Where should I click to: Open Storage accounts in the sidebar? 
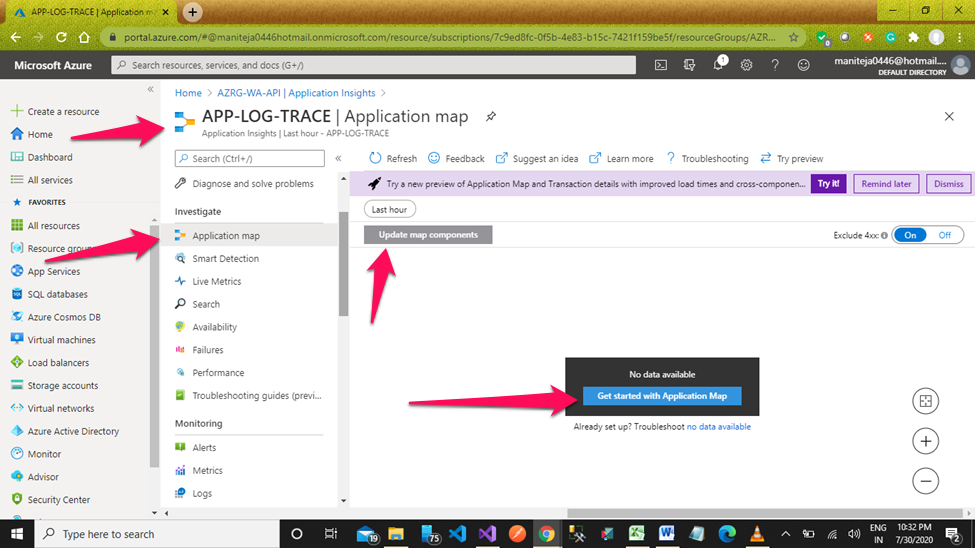54,386
